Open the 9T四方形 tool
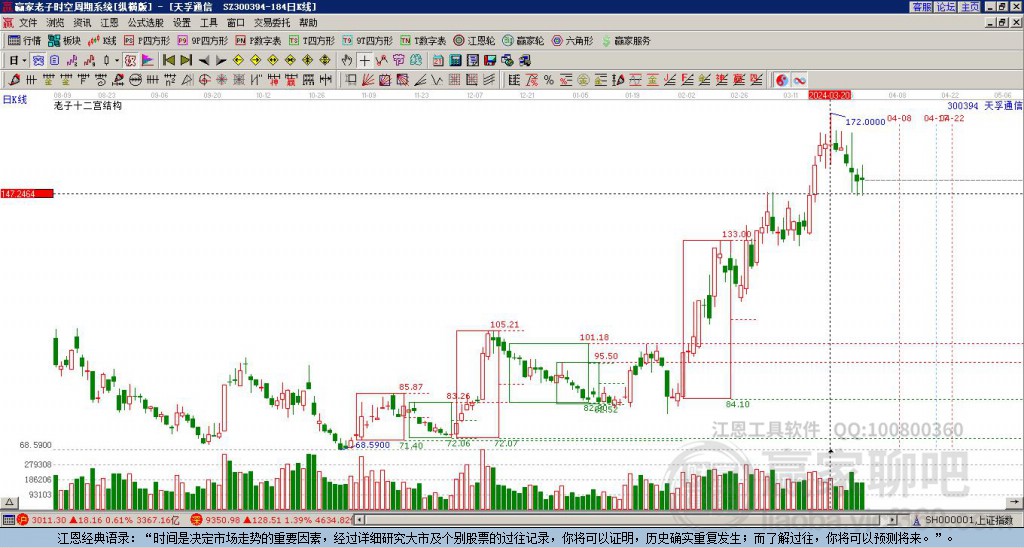The height and width of the screenshot is (548, 1024). pyautogui.click(x=367, y=40)
